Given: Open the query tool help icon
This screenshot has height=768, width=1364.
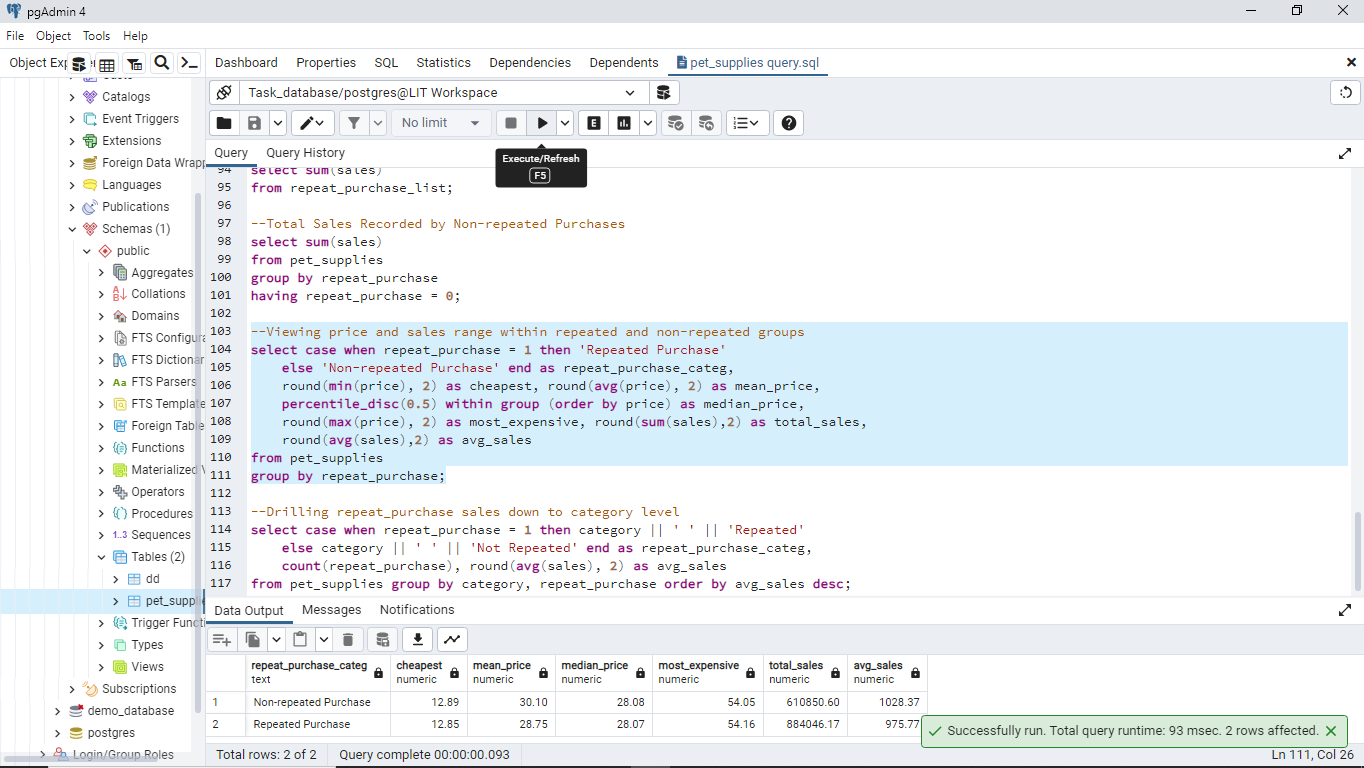Looking at the screenshot, I should click(x=789, y=123).
